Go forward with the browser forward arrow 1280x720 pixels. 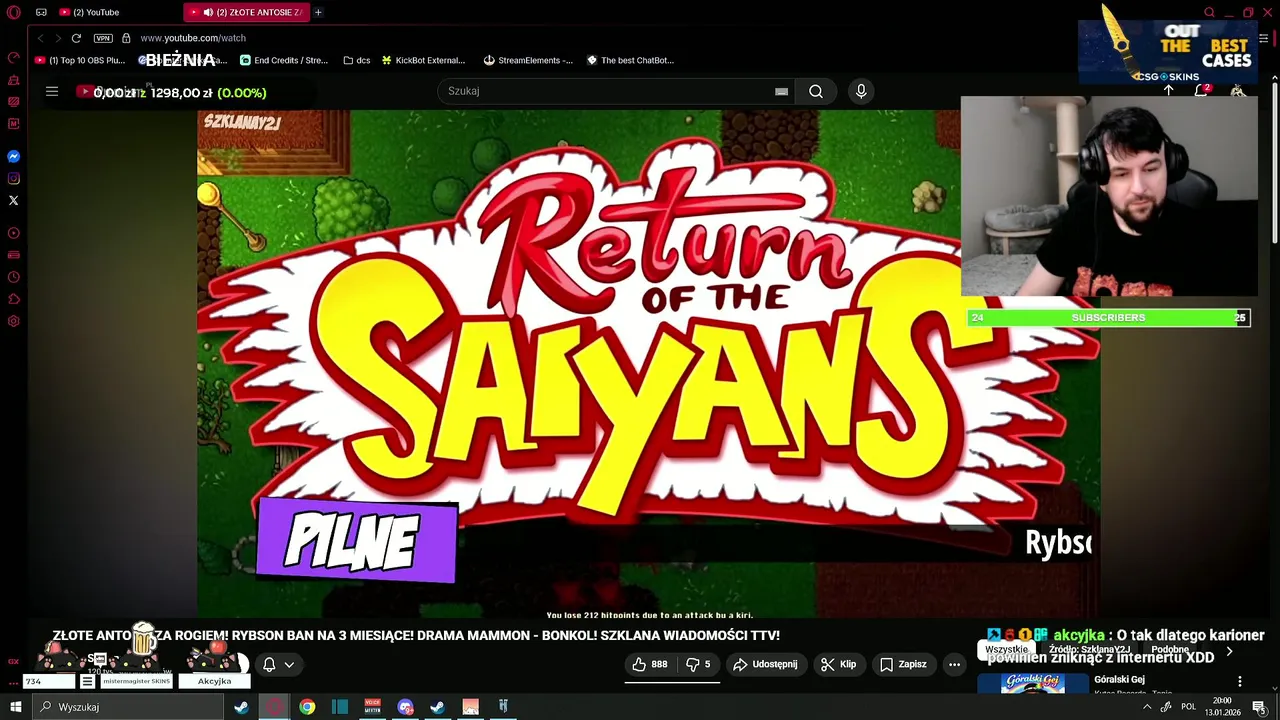click(x=58, y=38)
